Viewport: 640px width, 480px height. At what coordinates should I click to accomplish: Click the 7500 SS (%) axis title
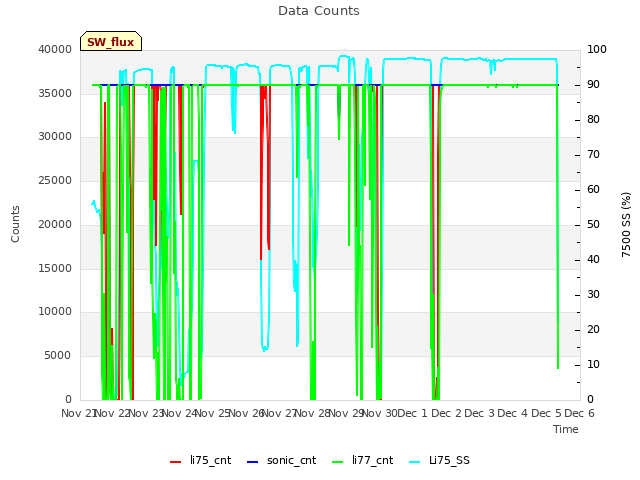pos(626,224)
